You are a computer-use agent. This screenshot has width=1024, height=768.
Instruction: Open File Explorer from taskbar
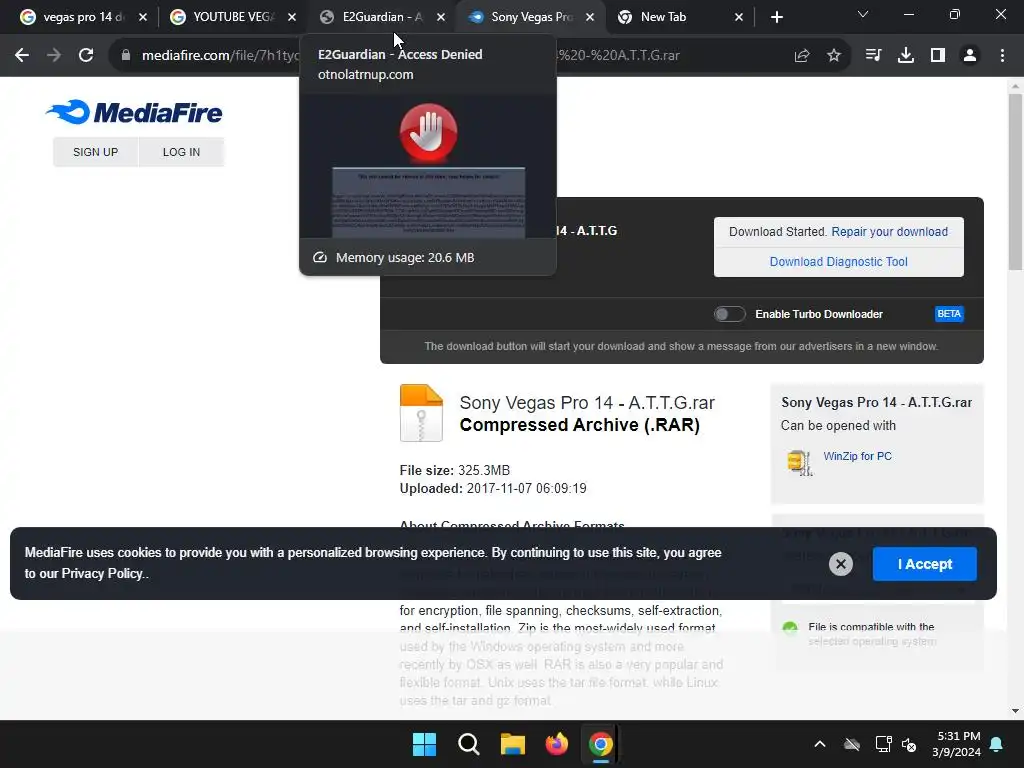[513, 744]
